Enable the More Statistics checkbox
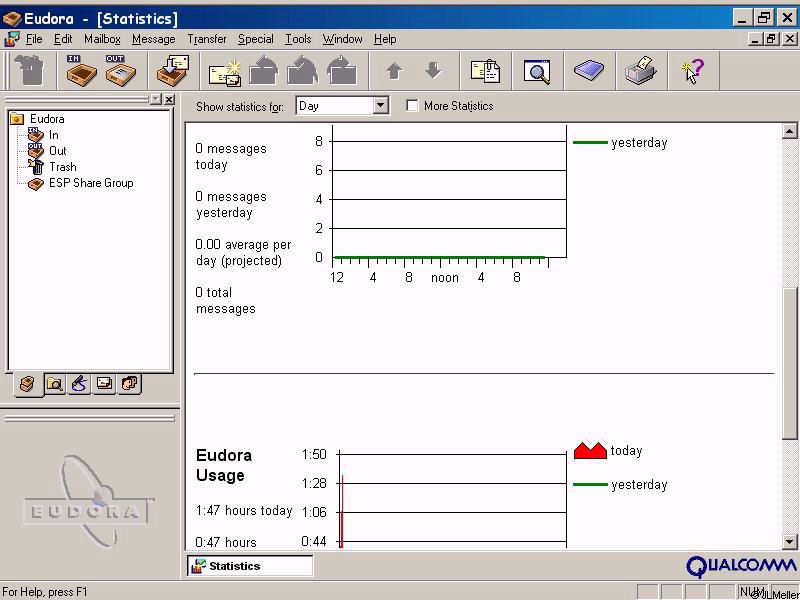This screenshot has width=800, height=600. (x=412, y=106)
